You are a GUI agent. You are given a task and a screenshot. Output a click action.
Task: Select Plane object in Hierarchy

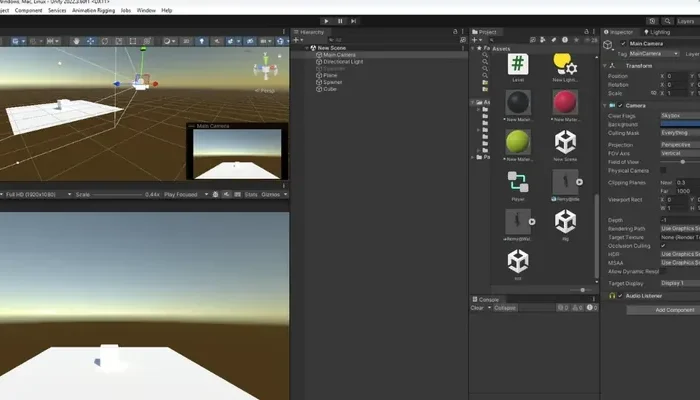point(330,75)
